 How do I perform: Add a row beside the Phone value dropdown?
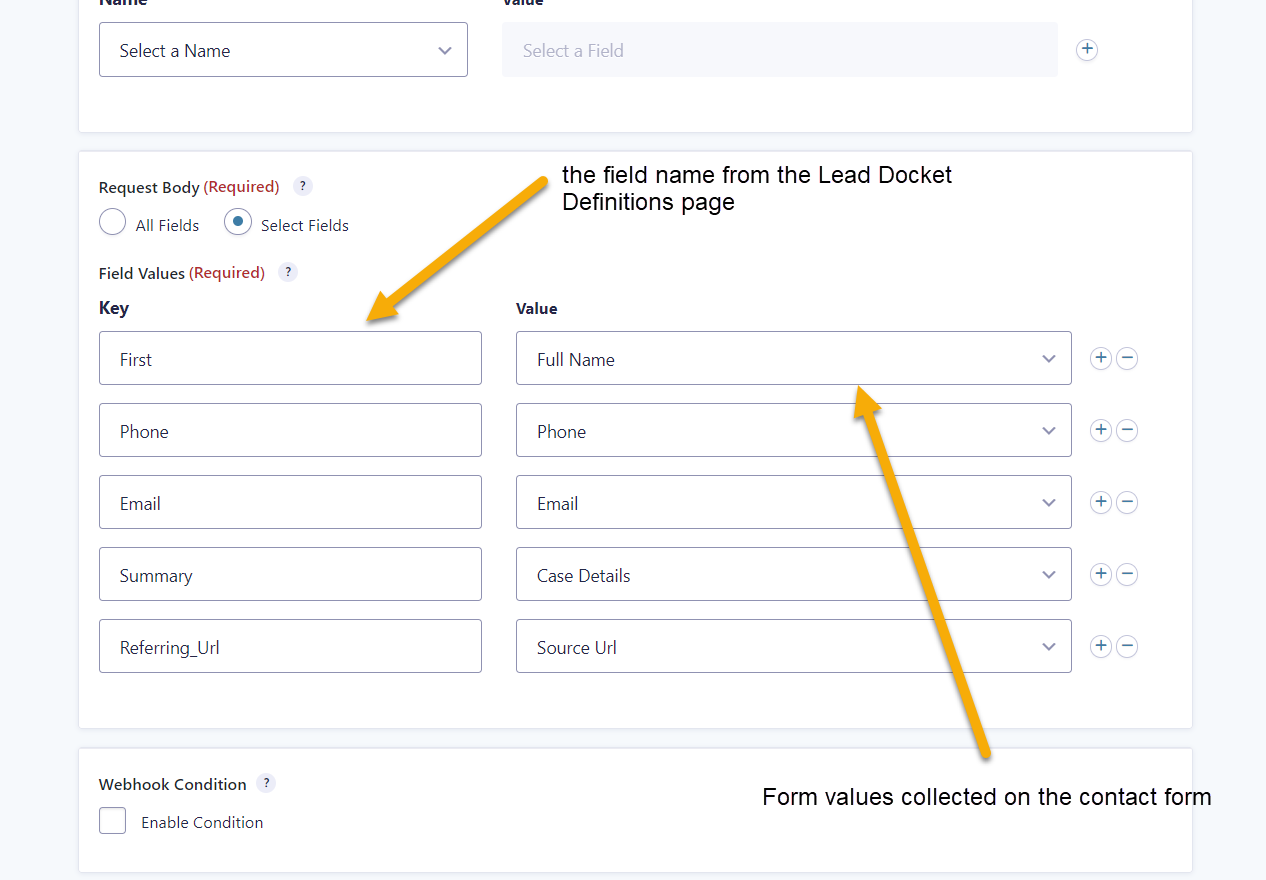coord(1100,430)
